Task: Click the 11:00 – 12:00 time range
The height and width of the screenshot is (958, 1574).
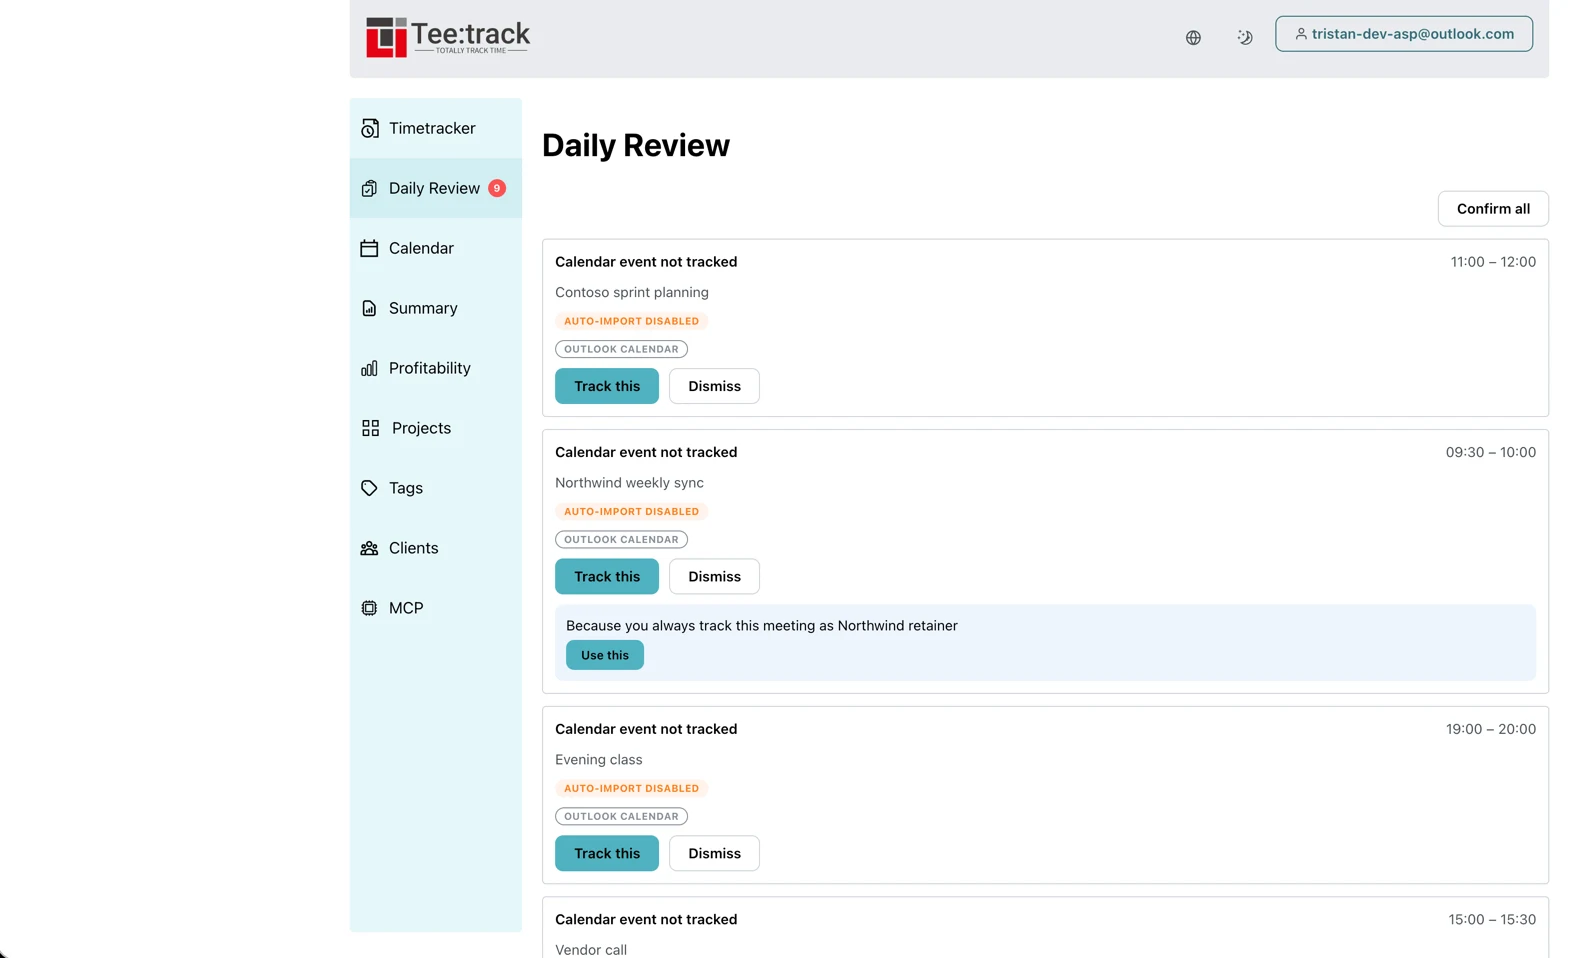Action: (x=1493, y=262)
